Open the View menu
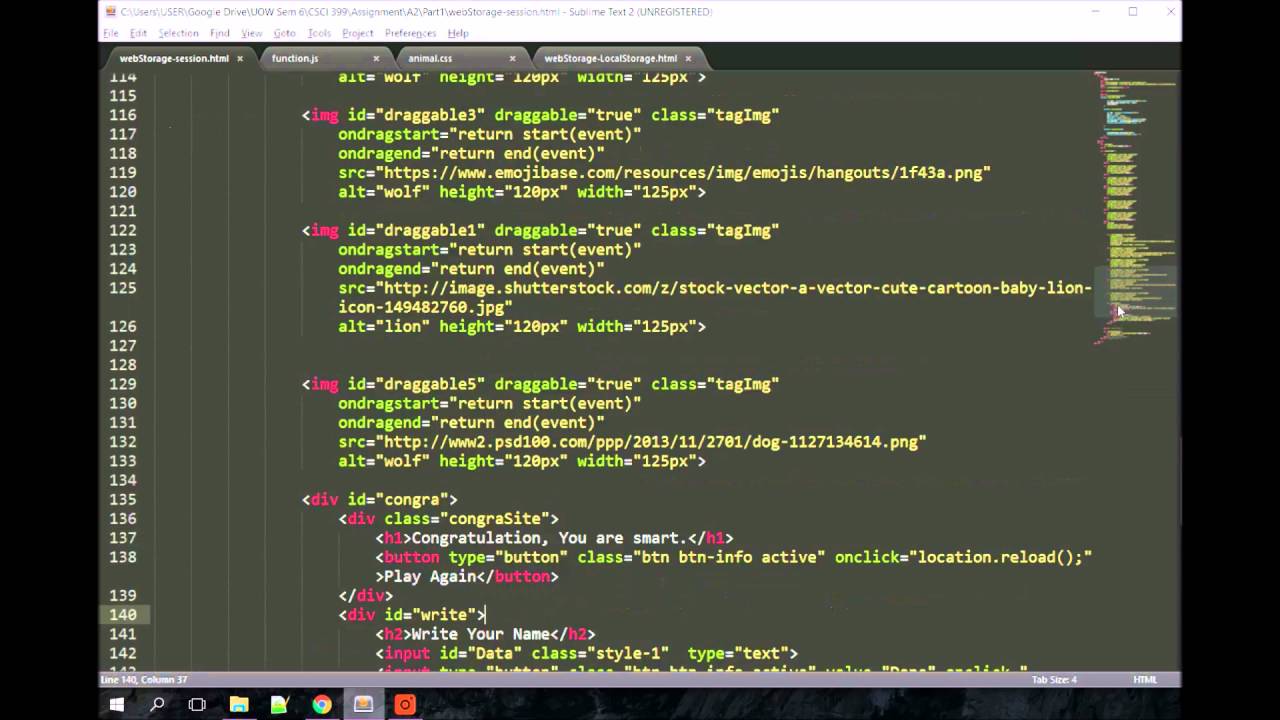1280x720 pixels. pos(252,33)
